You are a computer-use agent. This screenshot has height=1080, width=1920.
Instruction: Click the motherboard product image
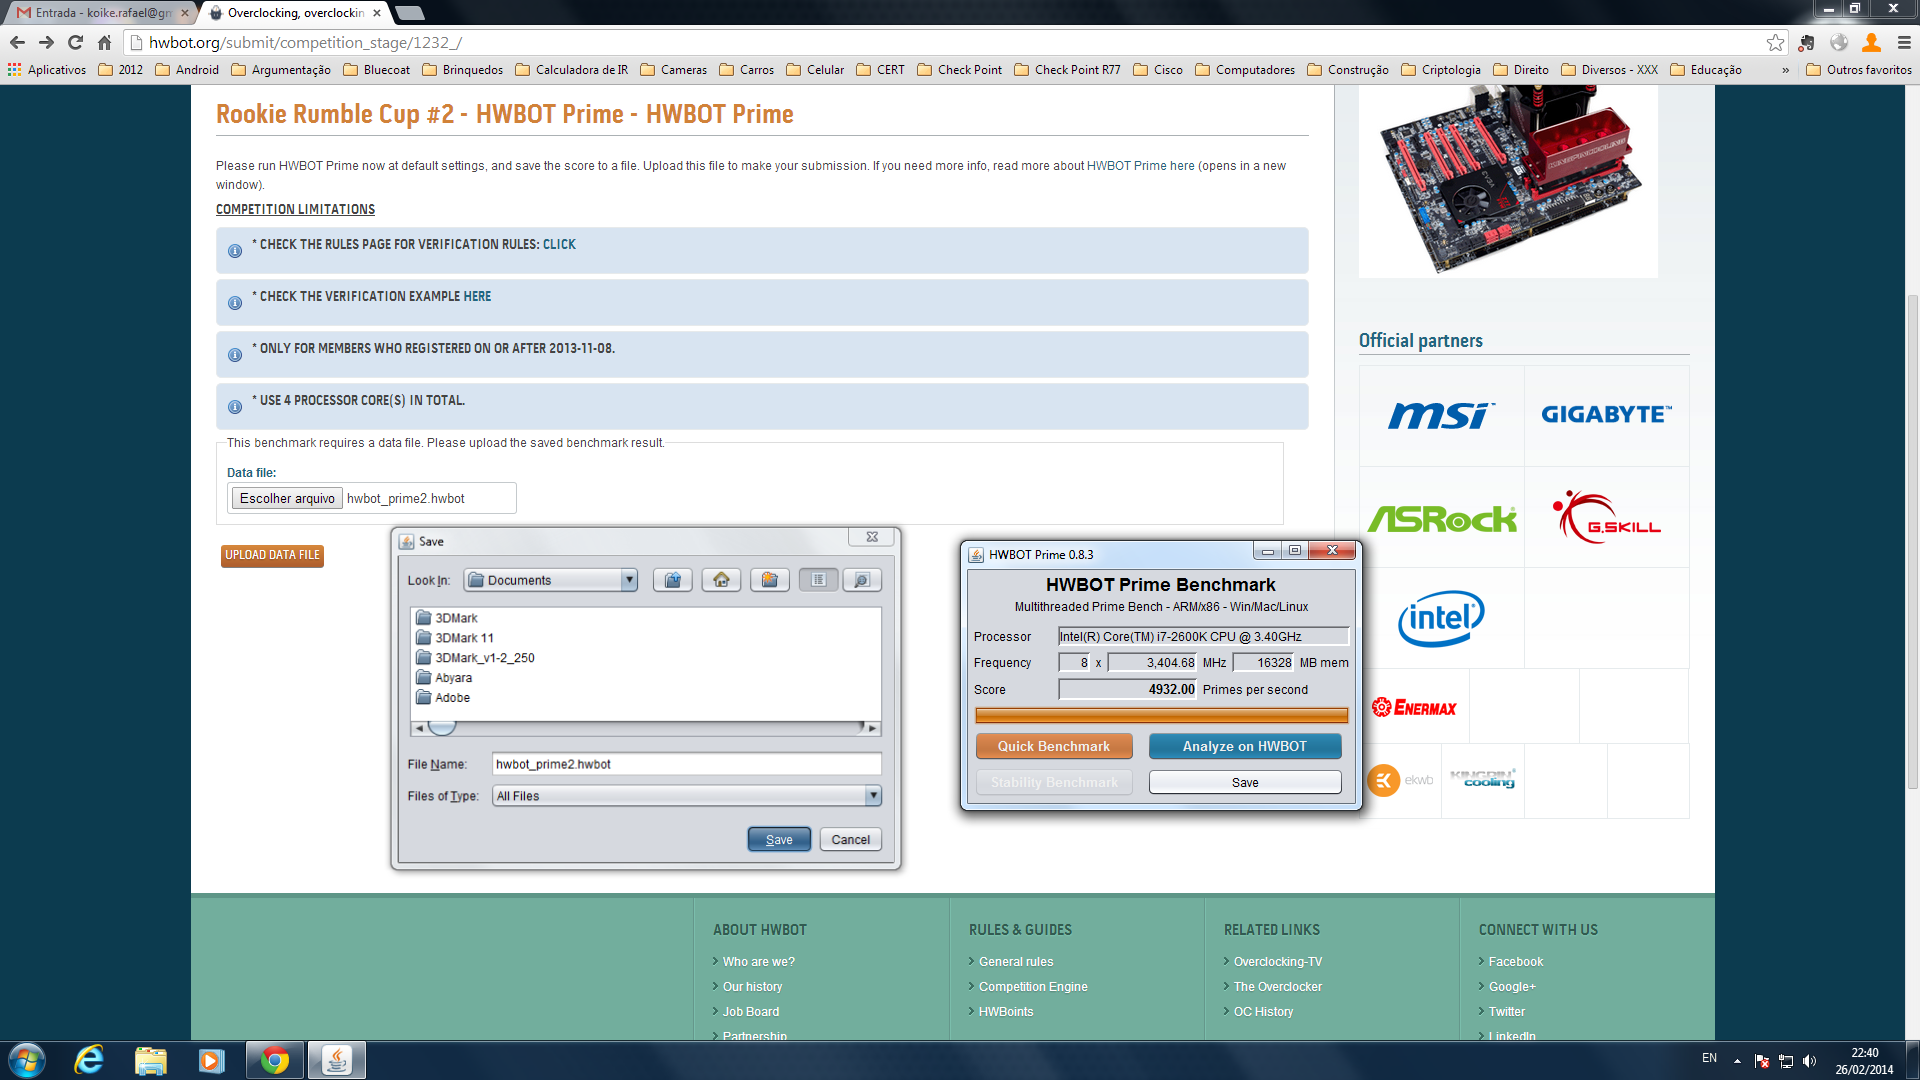click(1508, 180)
